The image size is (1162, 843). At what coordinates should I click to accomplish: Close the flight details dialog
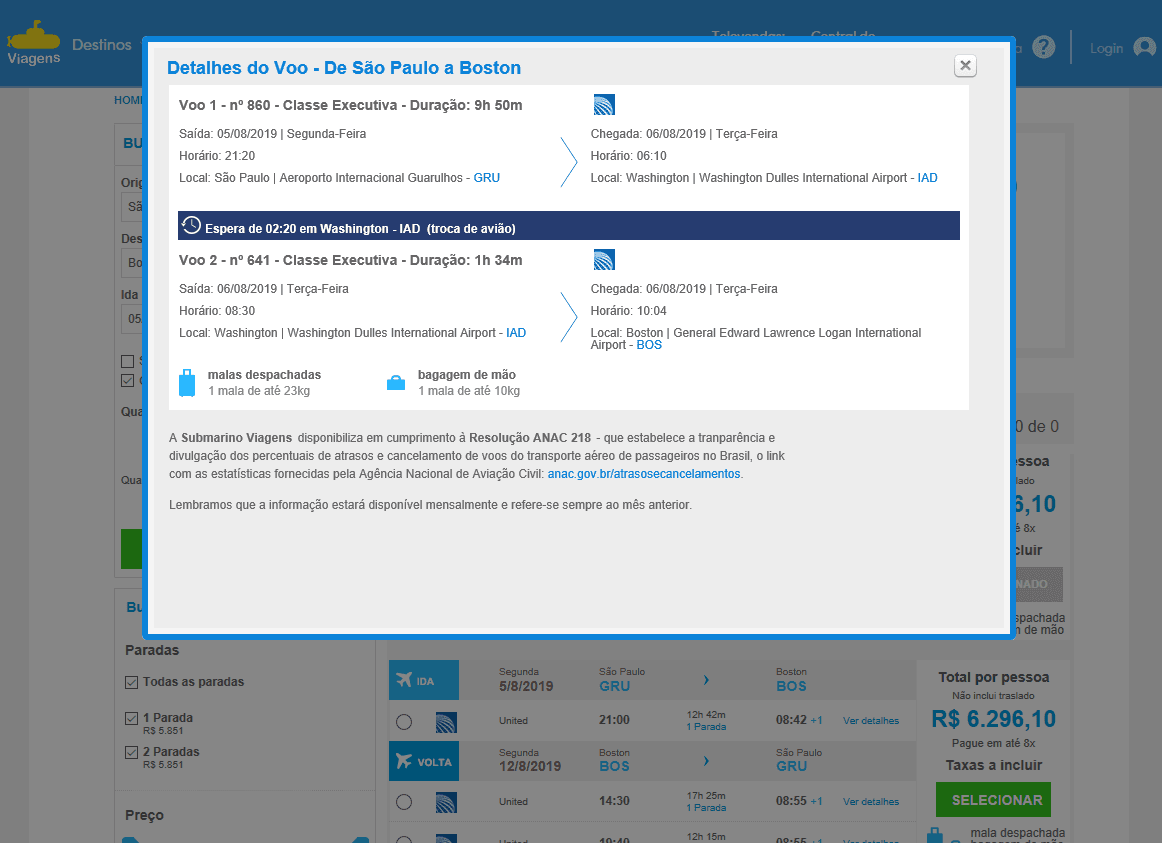(965, 66)
